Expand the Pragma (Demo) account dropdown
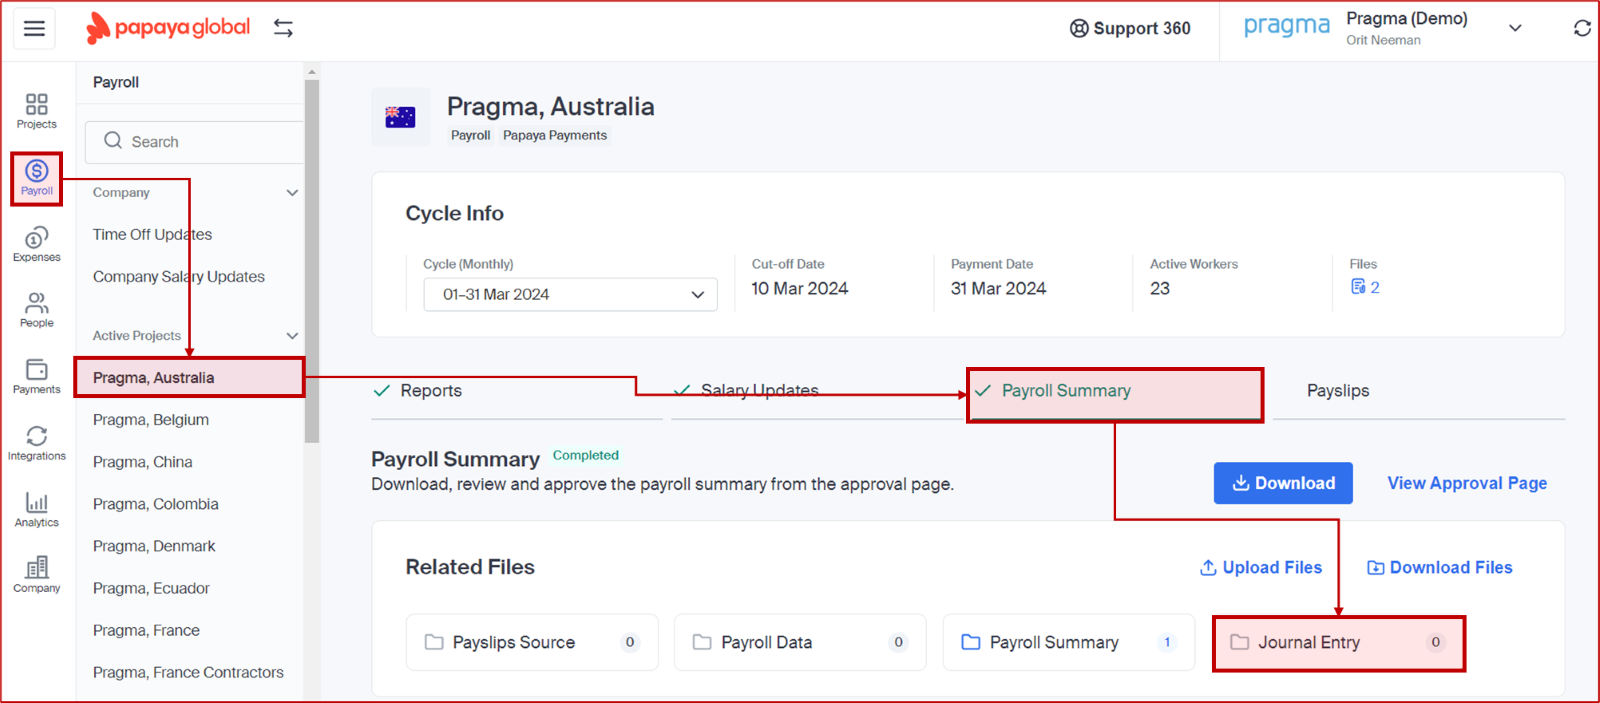Viewport: 1600px width, 703px height. [x=1515, y=28]
